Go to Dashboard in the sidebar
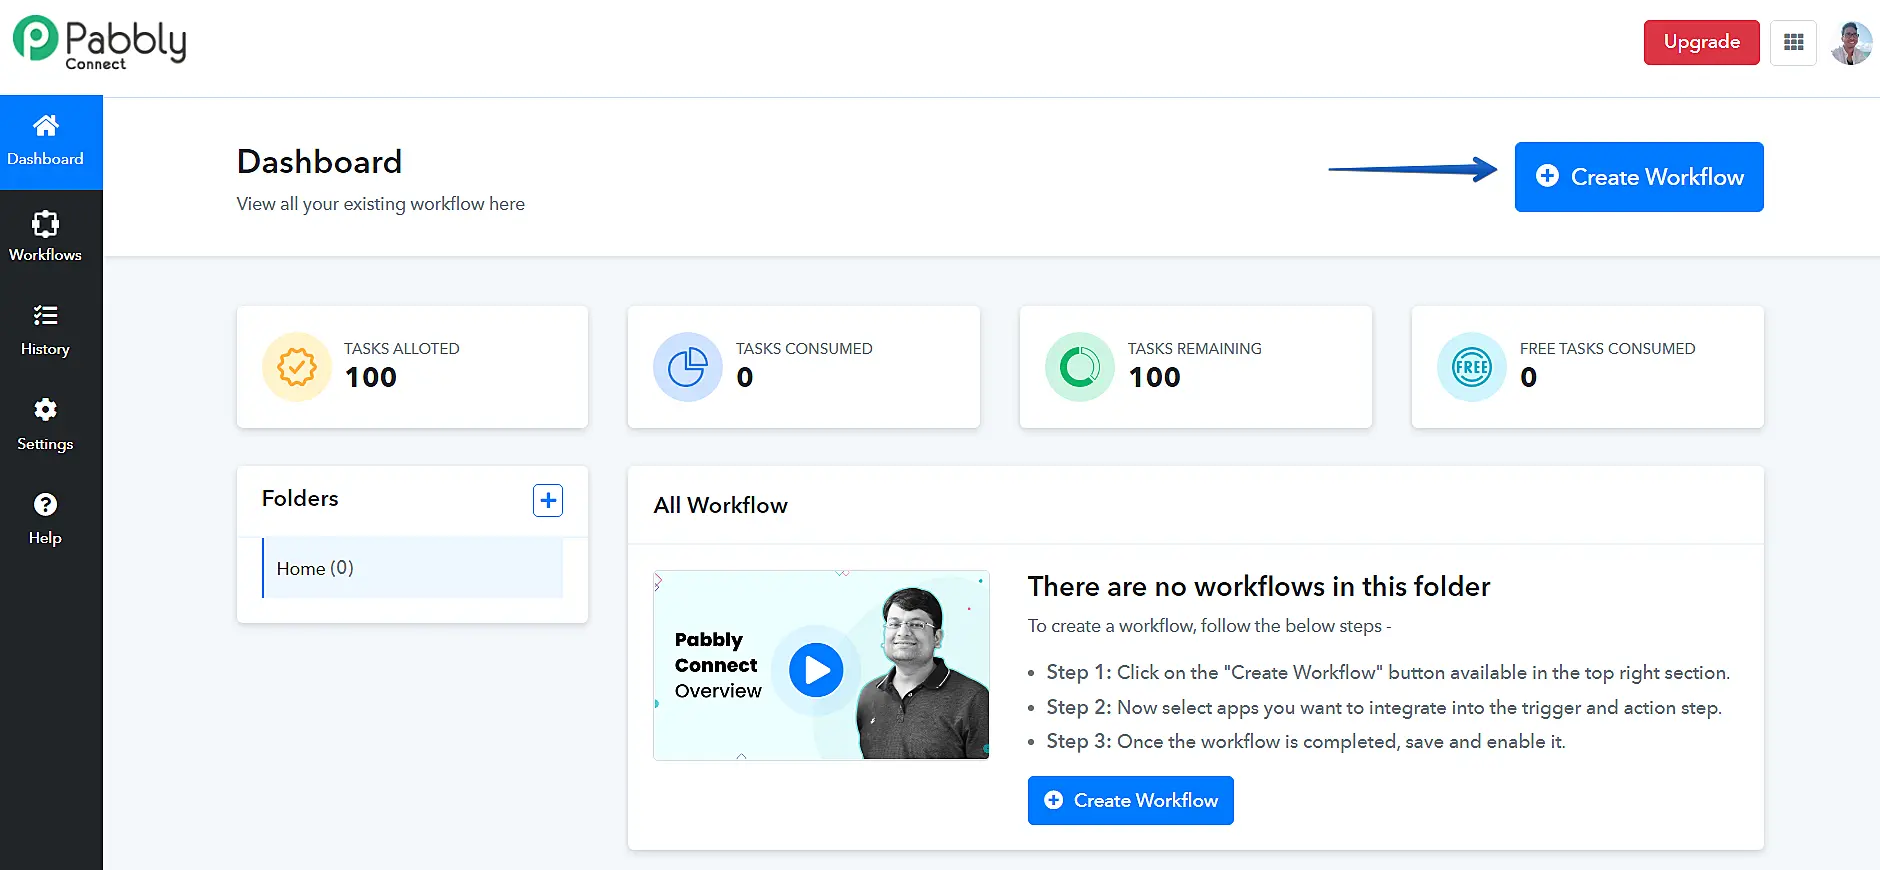The height and width of the screenshot is (870, 1880). [46, 141]
